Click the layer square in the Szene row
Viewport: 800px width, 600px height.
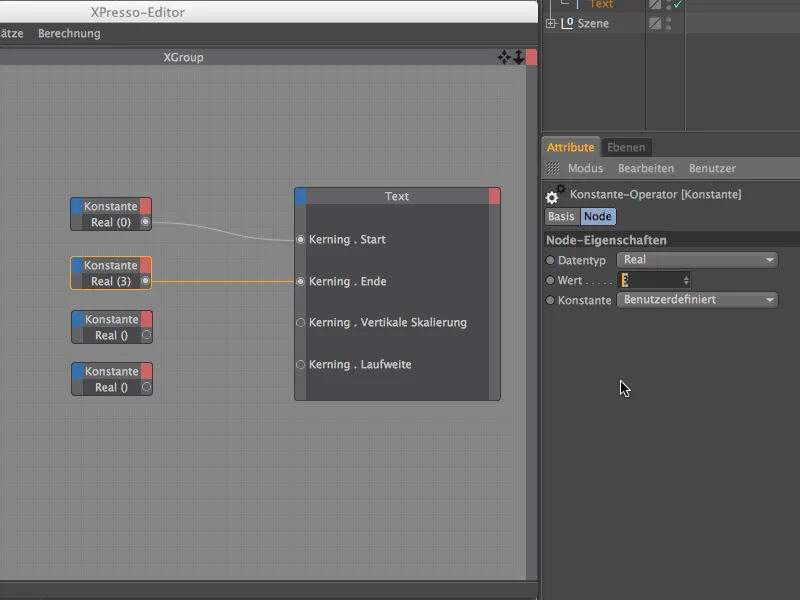[655, 23]
